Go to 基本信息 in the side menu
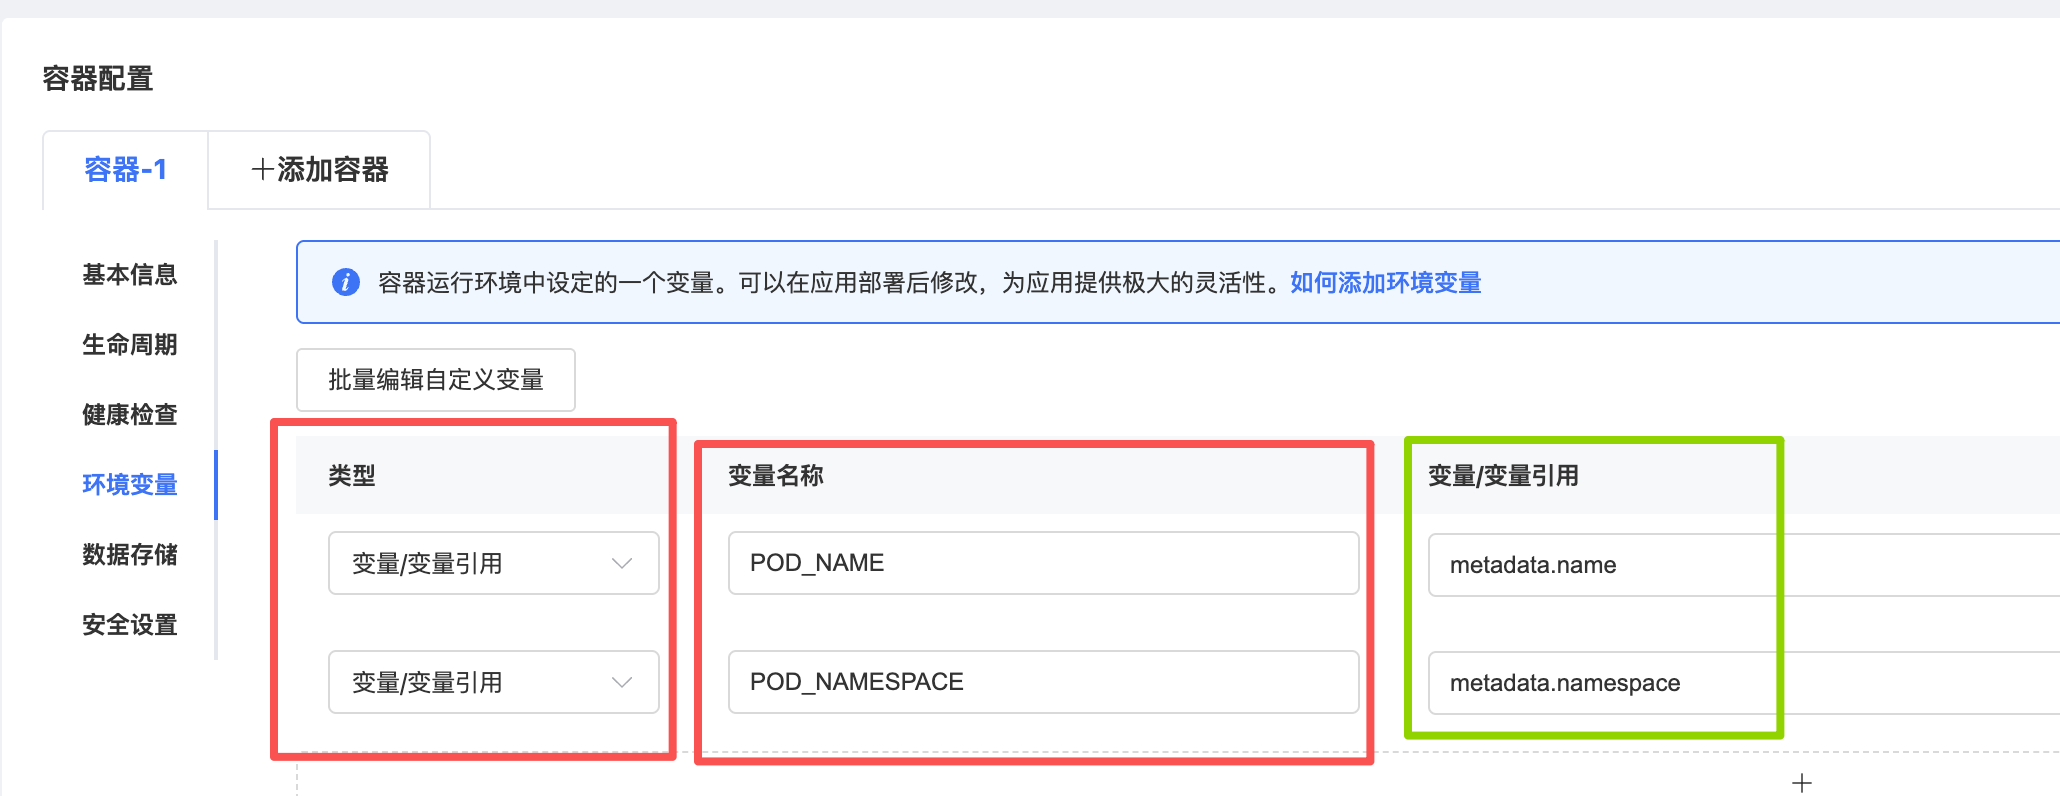 [x=129, y=275]
